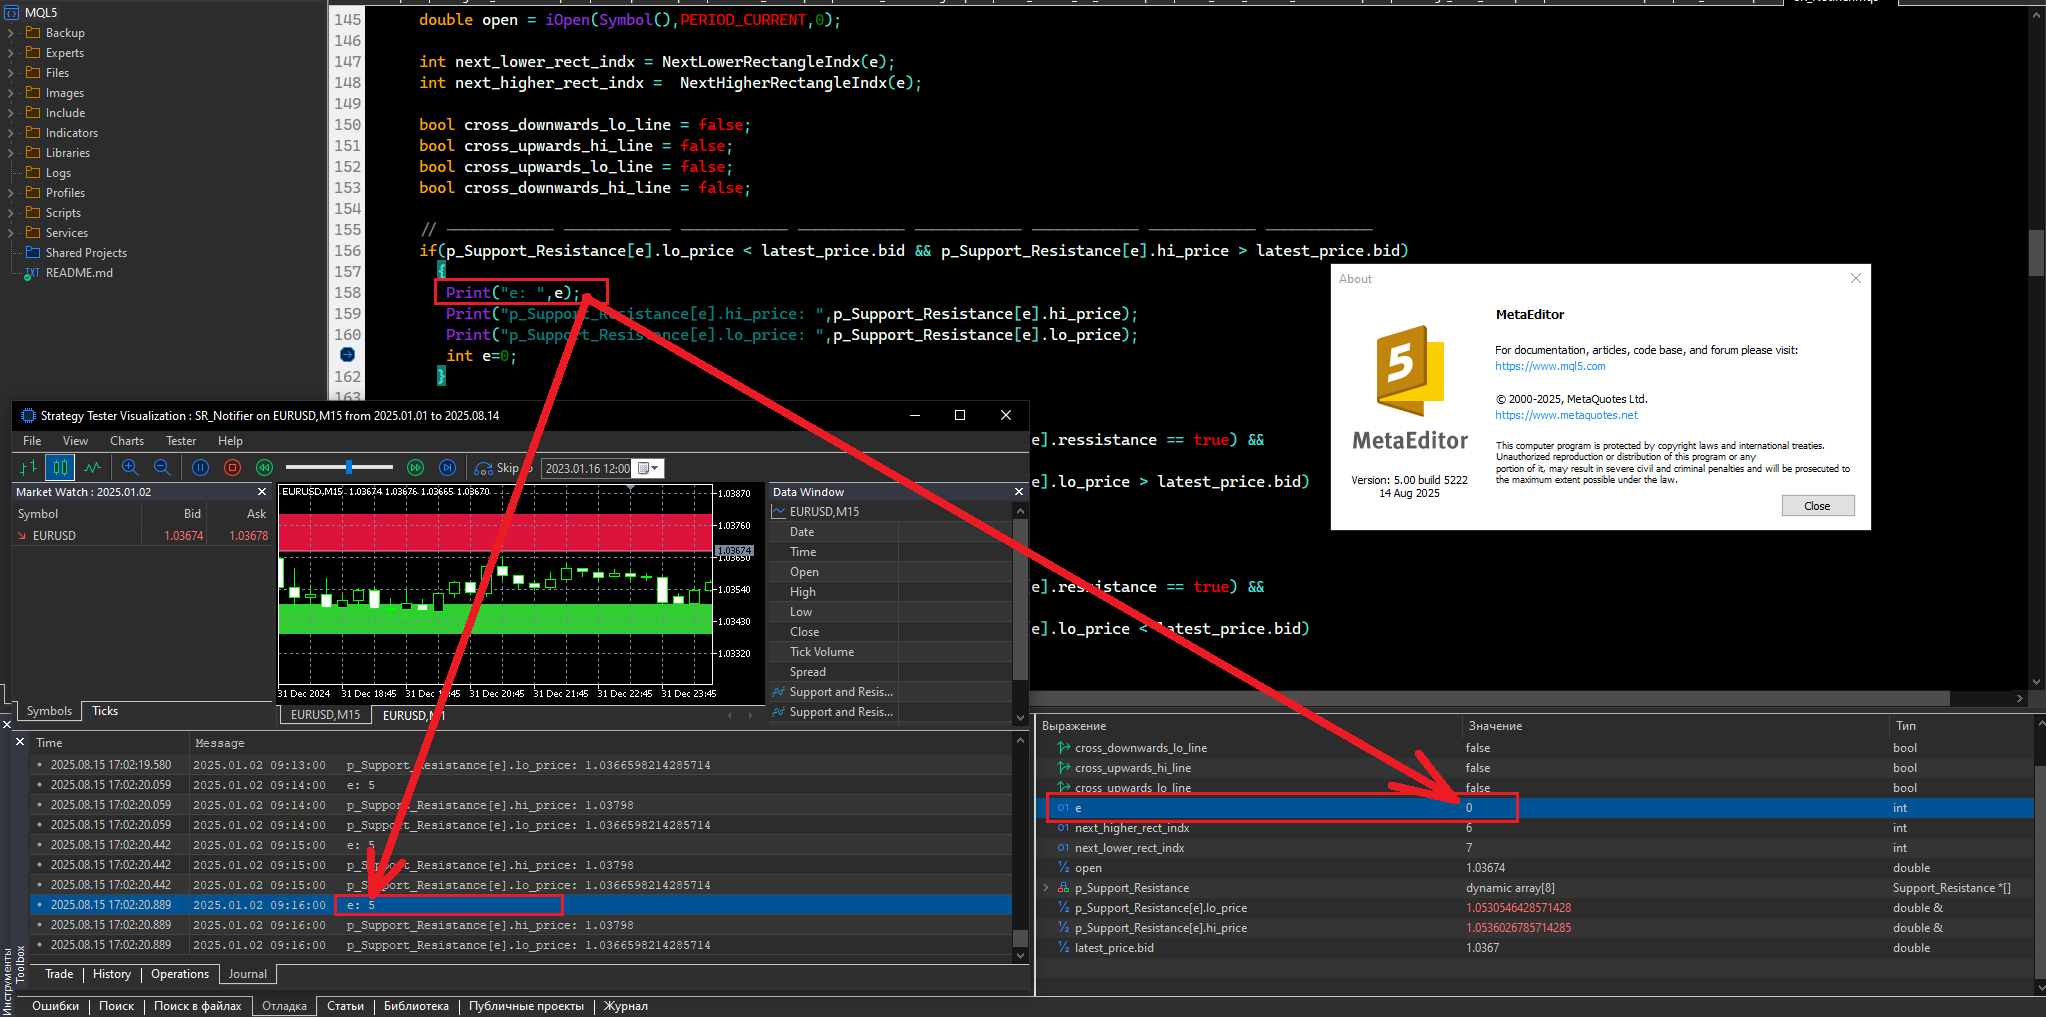Image resolution: width=2046 pixels, height=1017 pixels.
Task: Select the README.md file
Action: click(x=79, y=273)
